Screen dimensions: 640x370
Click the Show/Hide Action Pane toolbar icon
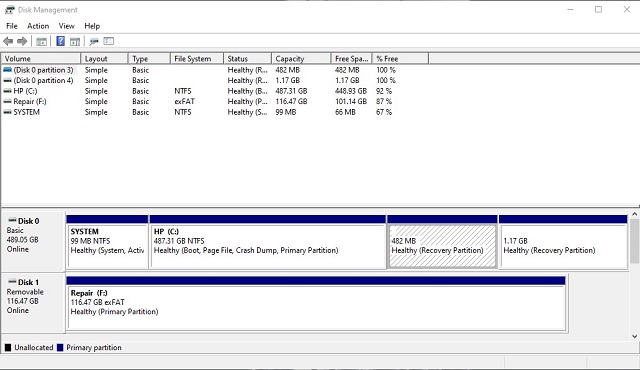pos(75,41)
